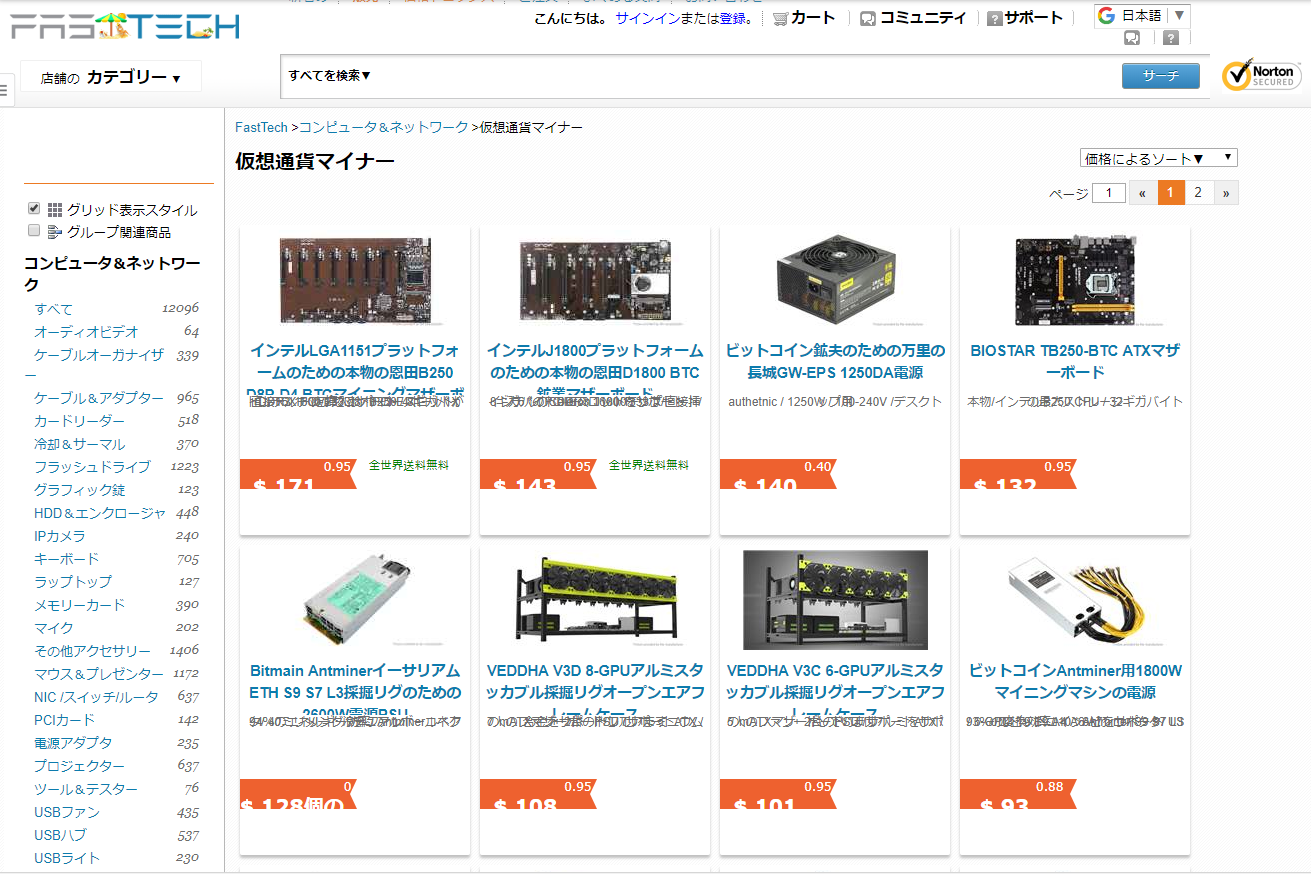Go to page 2 of results

[1198, 193]
